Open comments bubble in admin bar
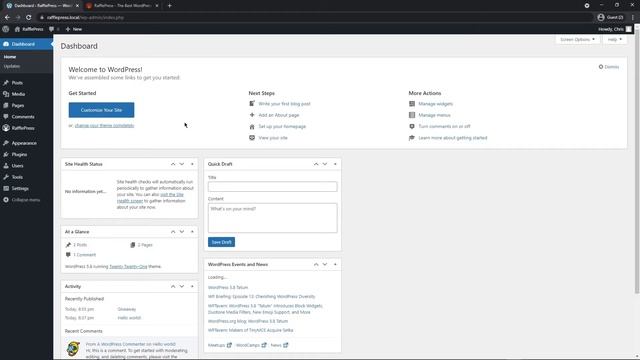The width and height of the screenshot is (640, 360). [x=54, y=29]
